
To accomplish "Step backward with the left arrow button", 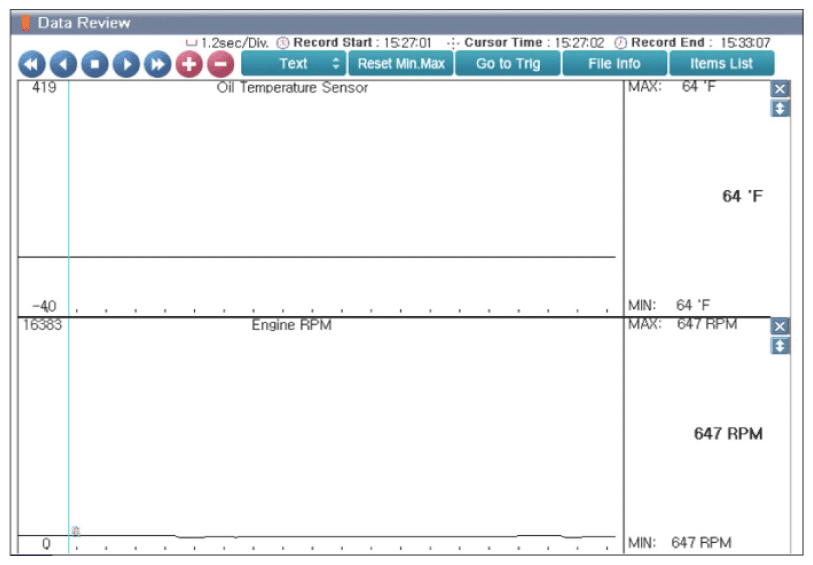I will tap(63, 64).
